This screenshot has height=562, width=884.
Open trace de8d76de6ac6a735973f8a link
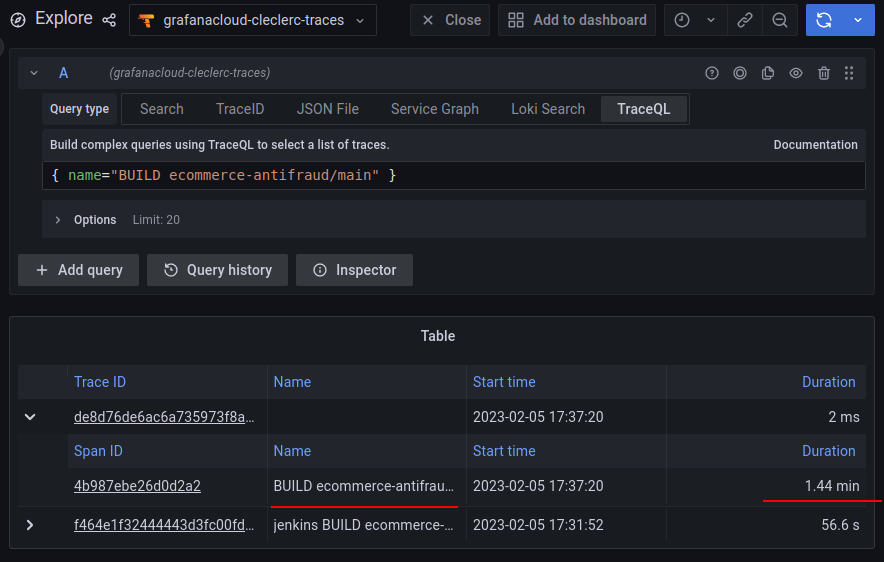[x=164, y=417]
